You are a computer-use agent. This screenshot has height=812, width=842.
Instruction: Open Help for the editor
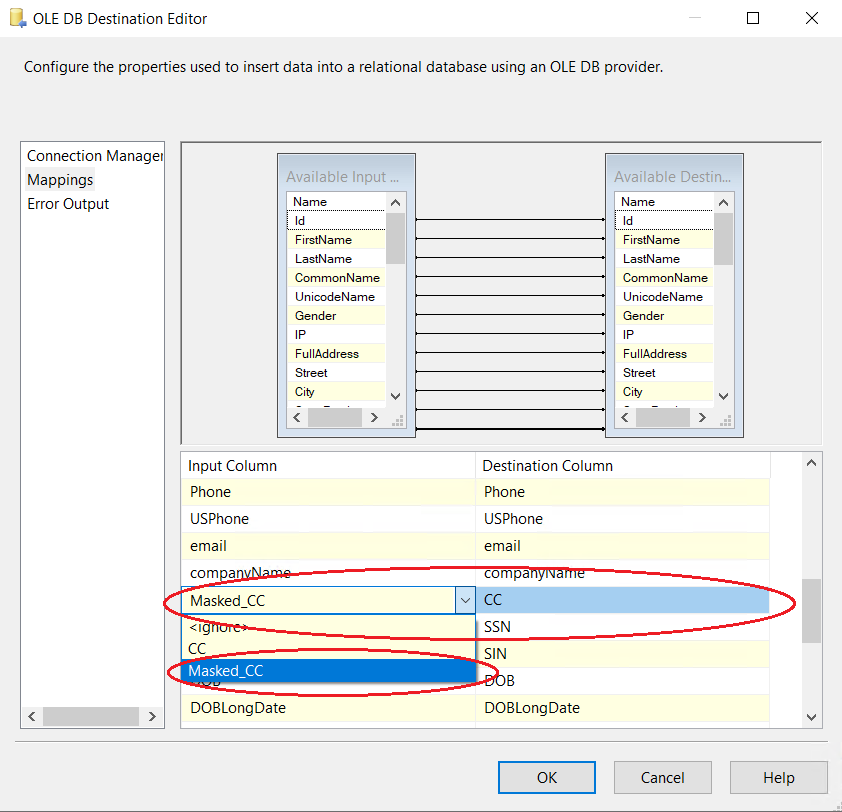tap(778, 777)
